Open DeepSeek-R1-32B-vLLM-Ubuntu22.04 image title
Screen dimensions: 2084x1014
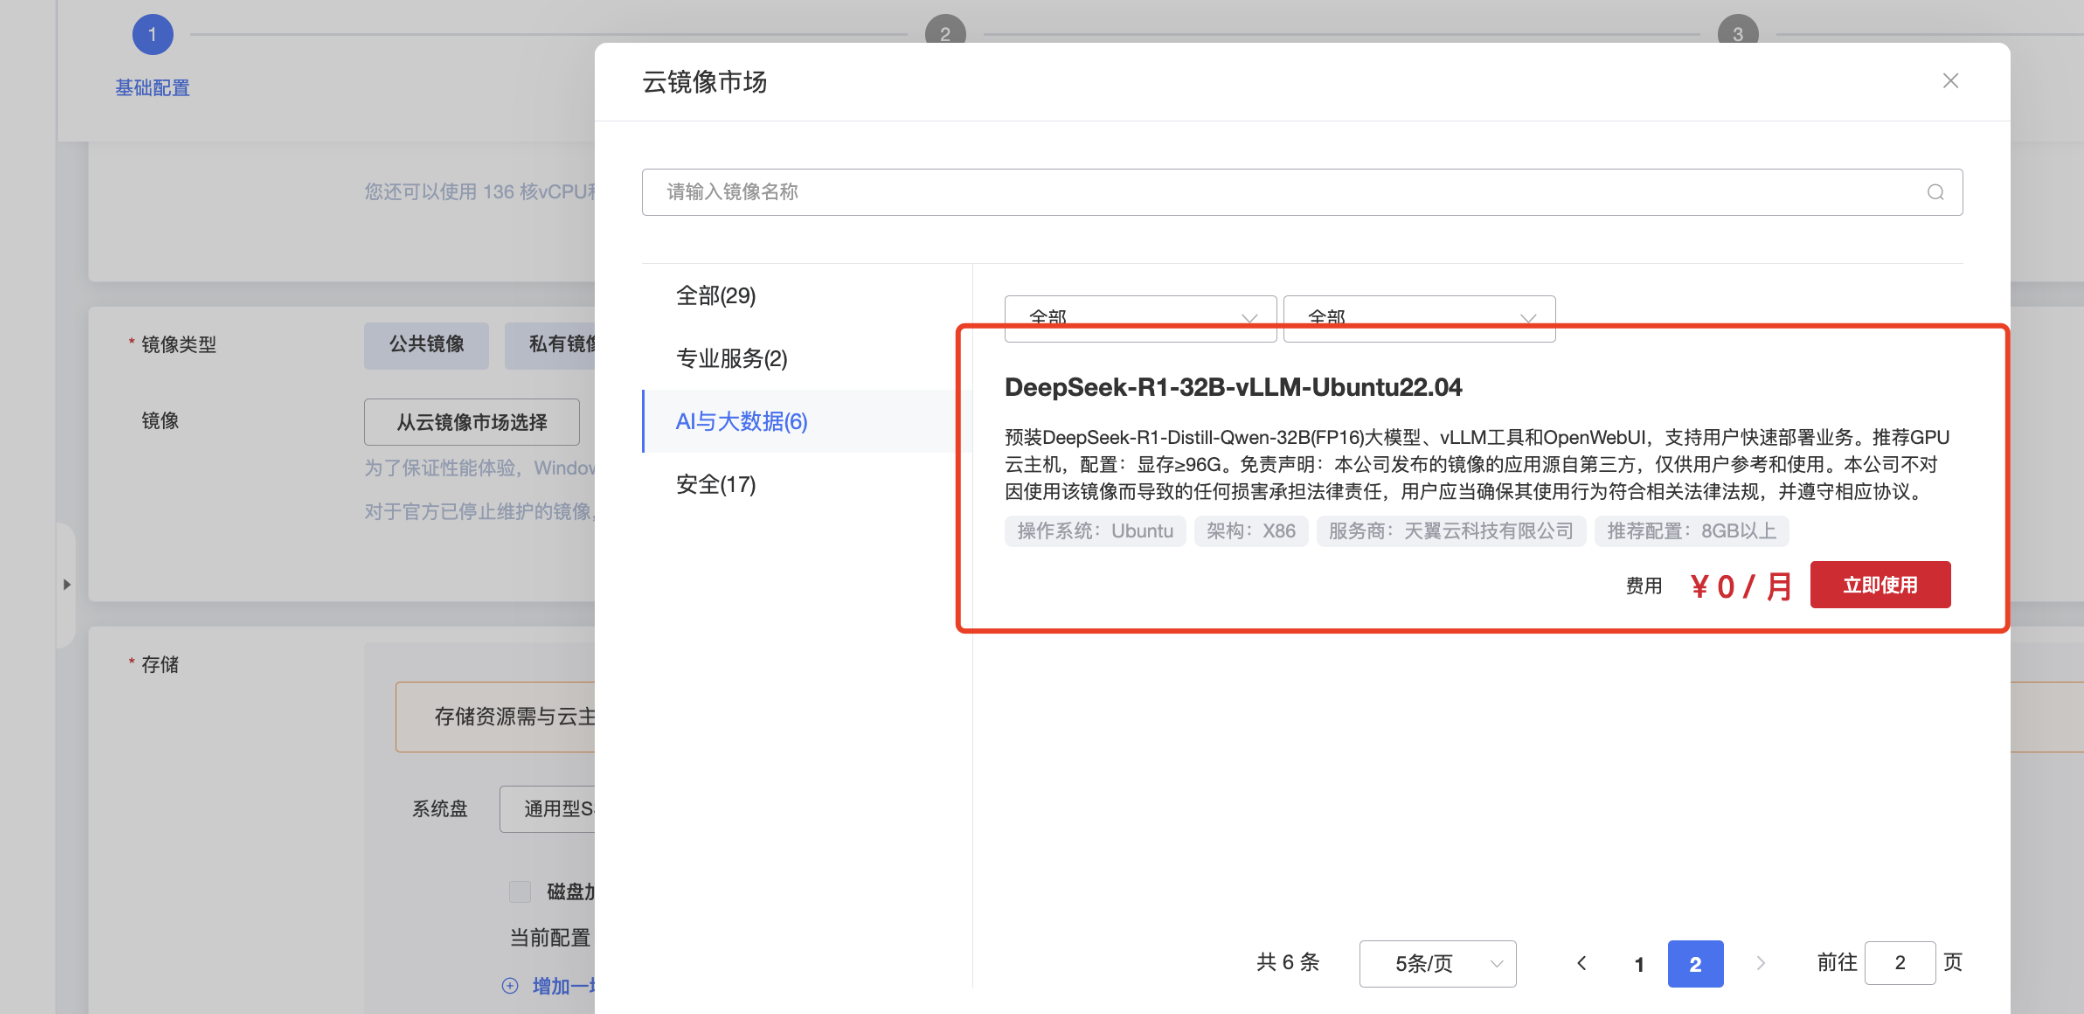coord(1233,388)
